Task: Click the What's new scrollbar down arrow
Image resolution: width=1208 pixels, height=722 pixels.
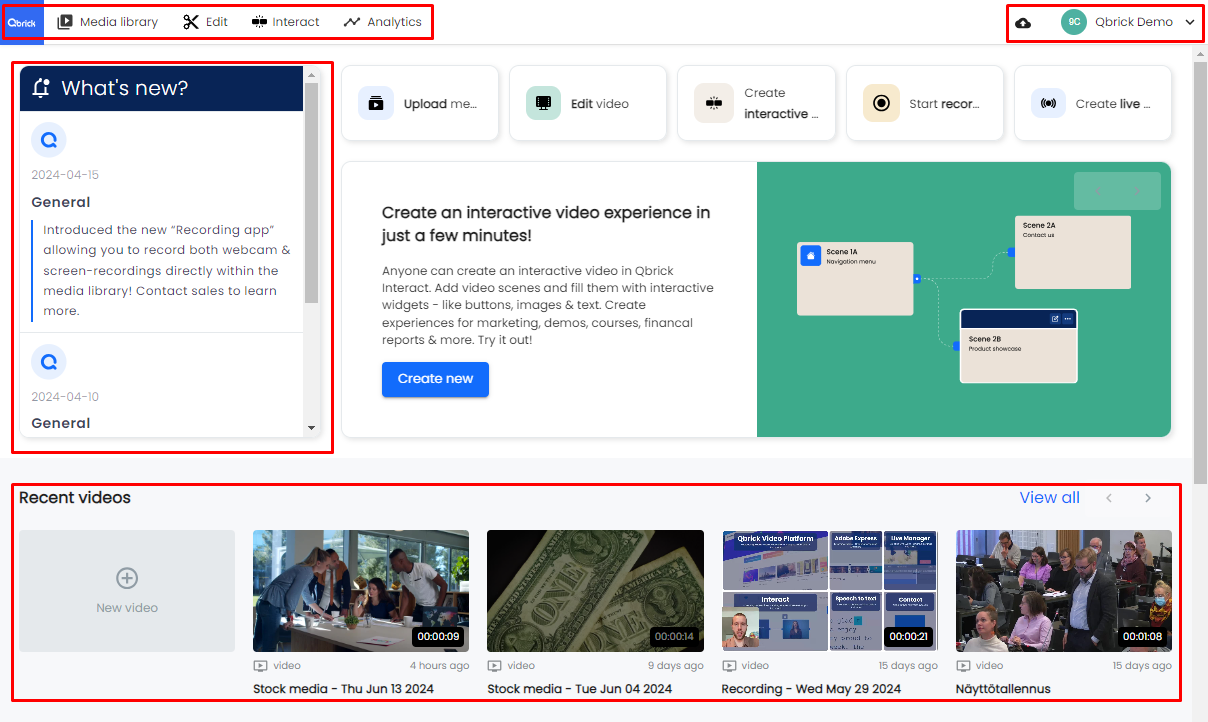Action: point(311,427)
